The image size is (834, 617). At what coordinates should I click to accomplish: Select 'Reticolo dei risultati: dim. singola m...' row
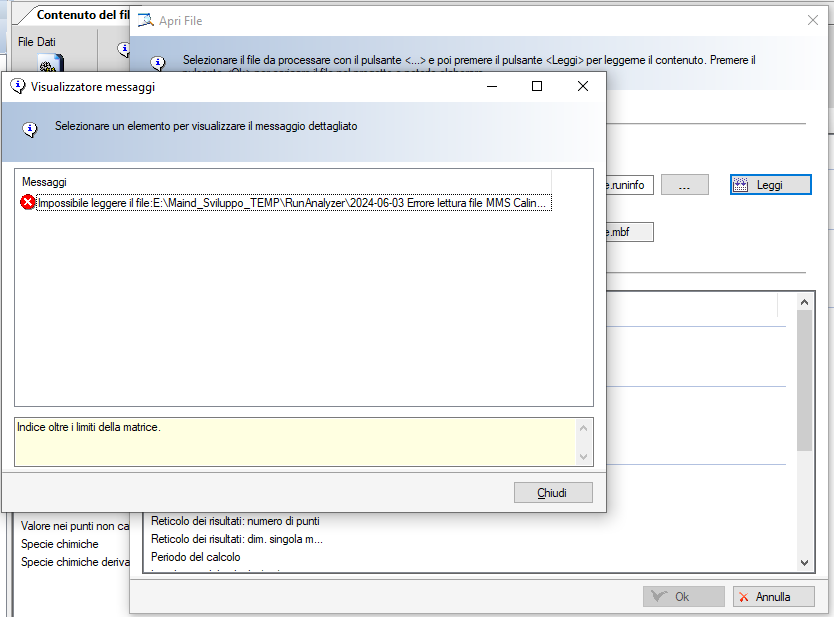point(237,539)
